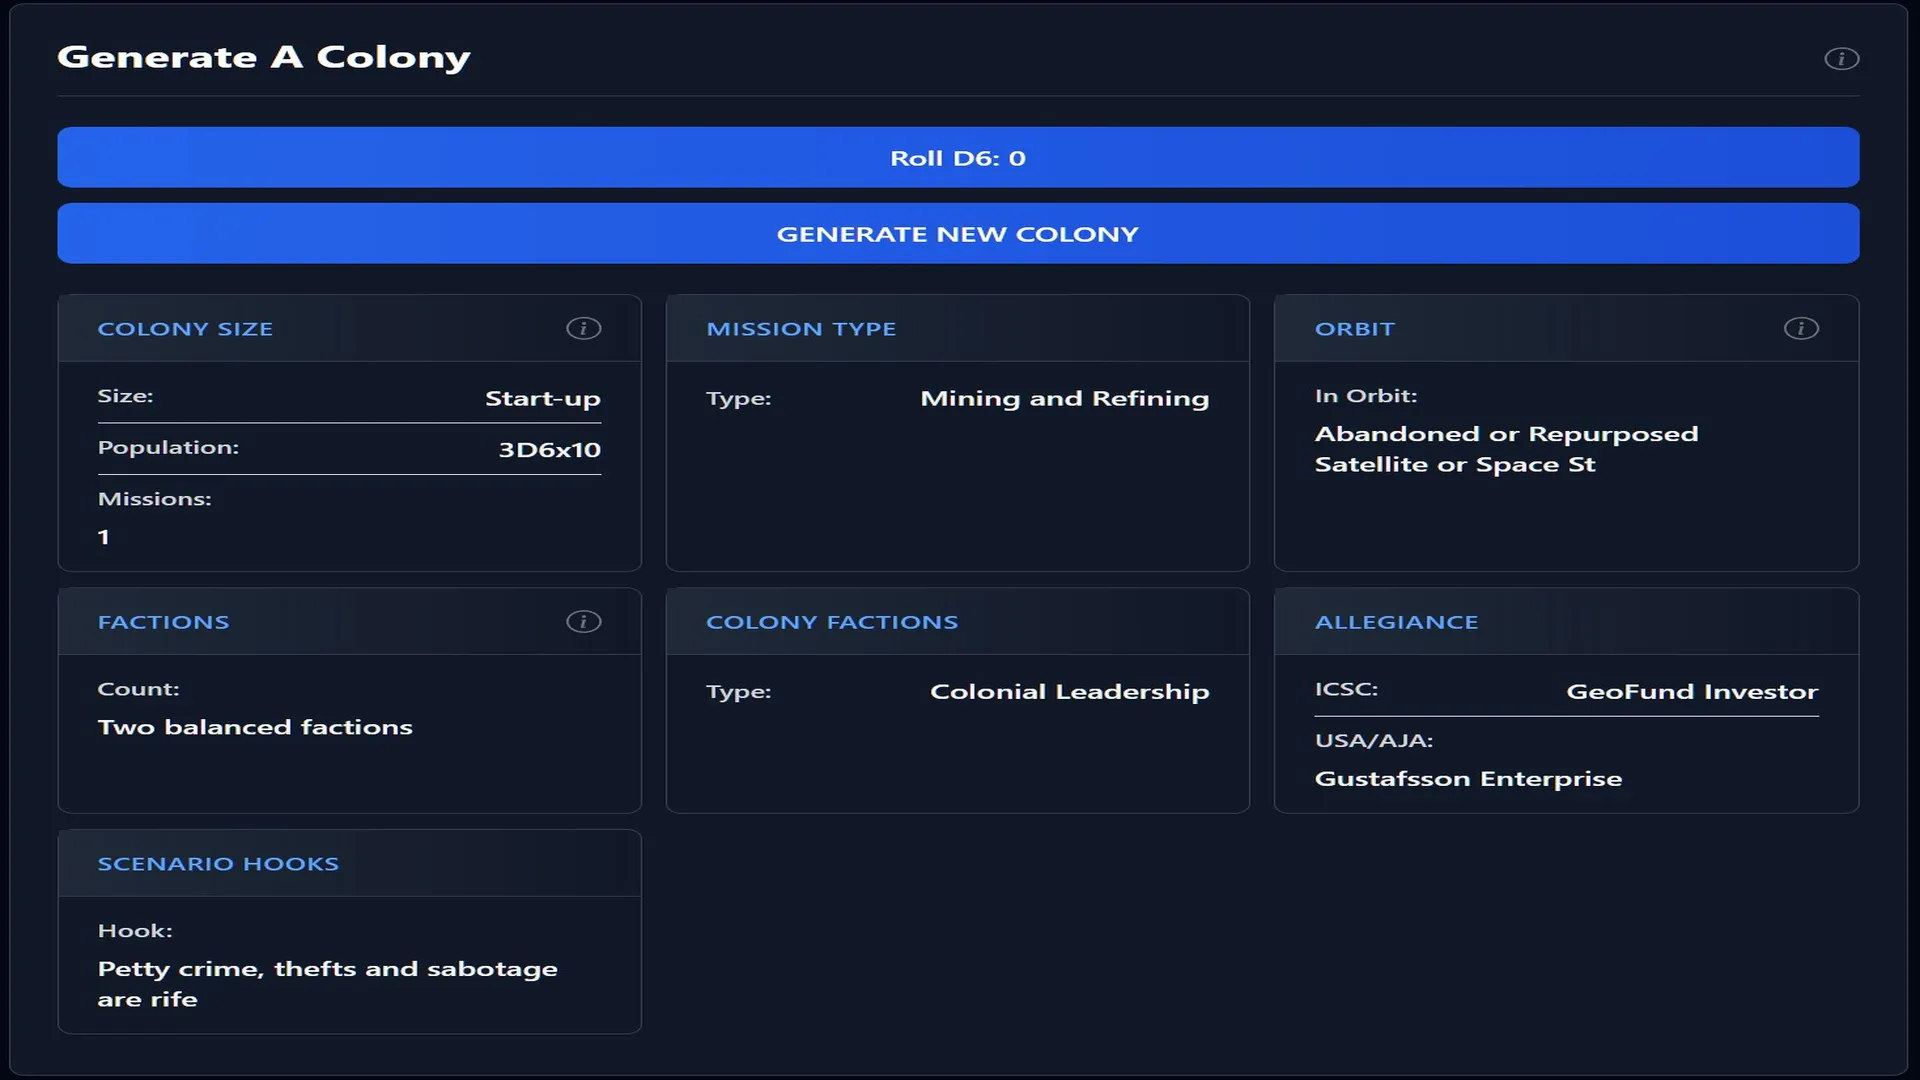Open the Colony Size info icon
Screen dimensions: 1920x1080
583,328
